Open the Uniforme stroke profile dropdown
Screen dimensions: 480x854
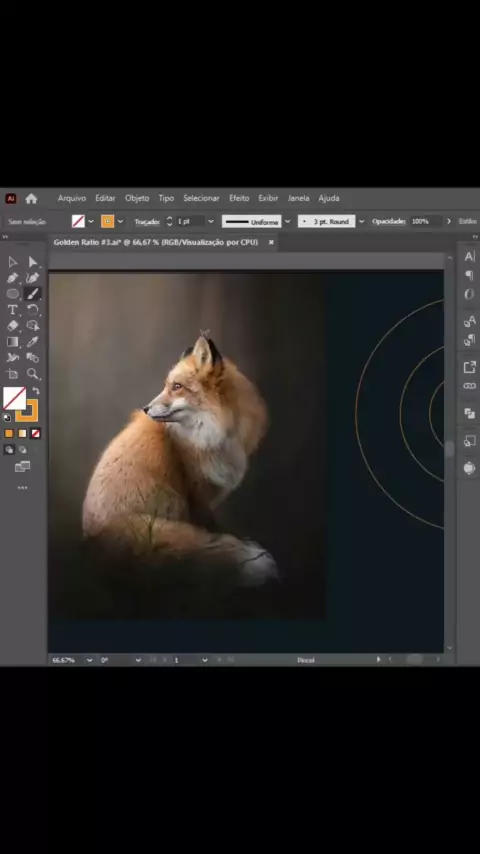click(x=288, y=222)
